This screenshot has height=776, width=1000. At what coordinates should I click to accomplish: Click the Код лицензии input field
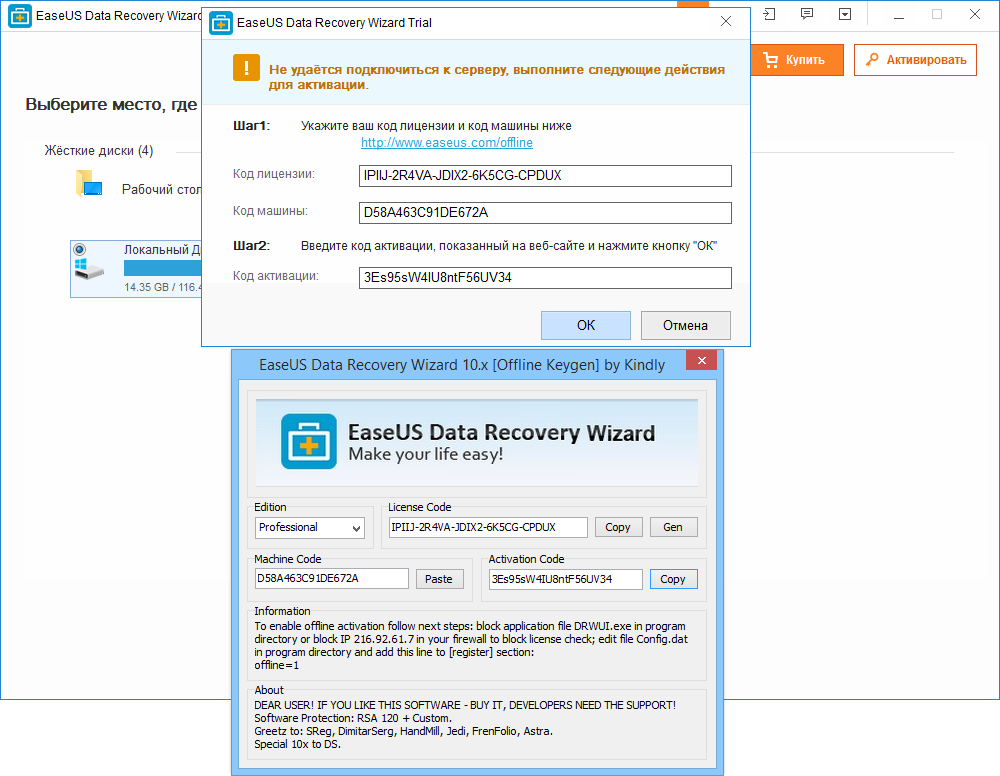(545, 176)
